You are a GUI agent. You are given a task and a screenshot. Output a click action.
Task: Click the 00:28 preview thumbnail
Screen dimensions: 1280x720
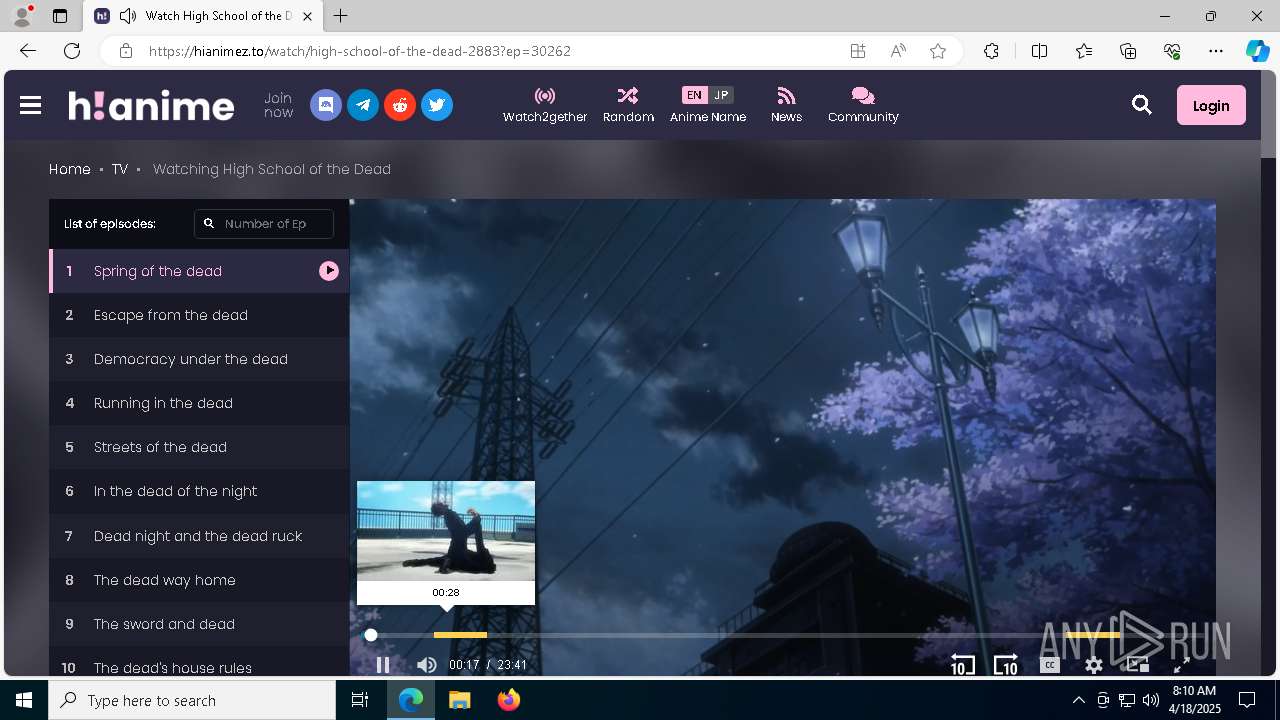pos(446,531)
